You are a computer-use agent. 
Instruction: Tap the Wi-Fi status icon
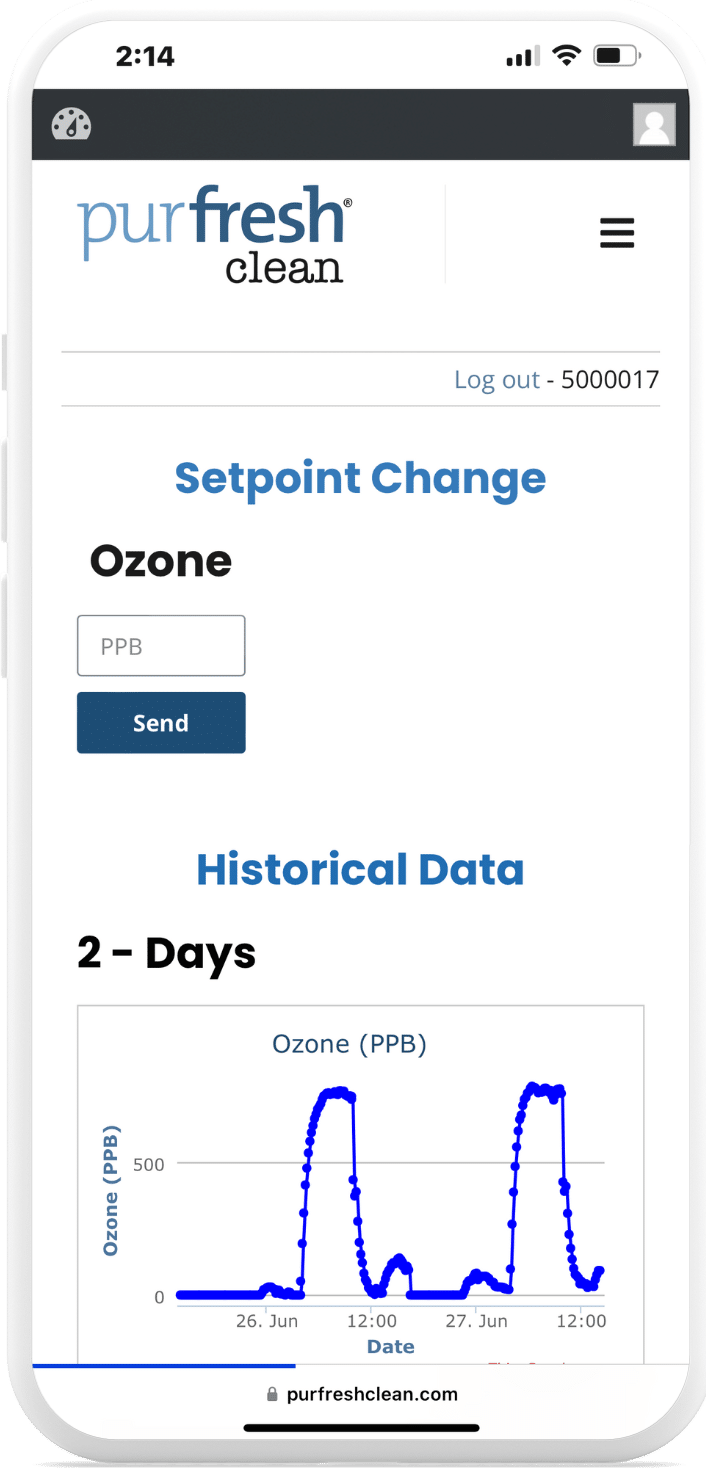click(568, 56)
